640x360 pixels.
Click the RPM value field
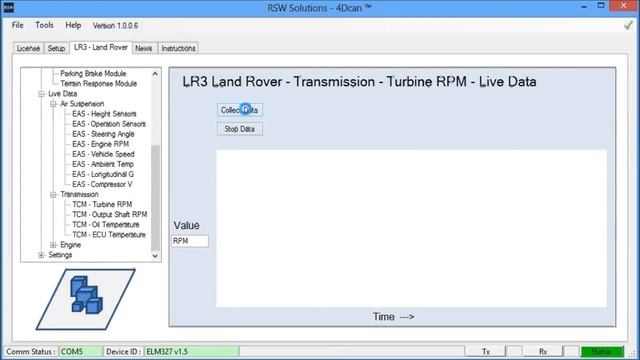pyautogui.click(x=190, y=241)
